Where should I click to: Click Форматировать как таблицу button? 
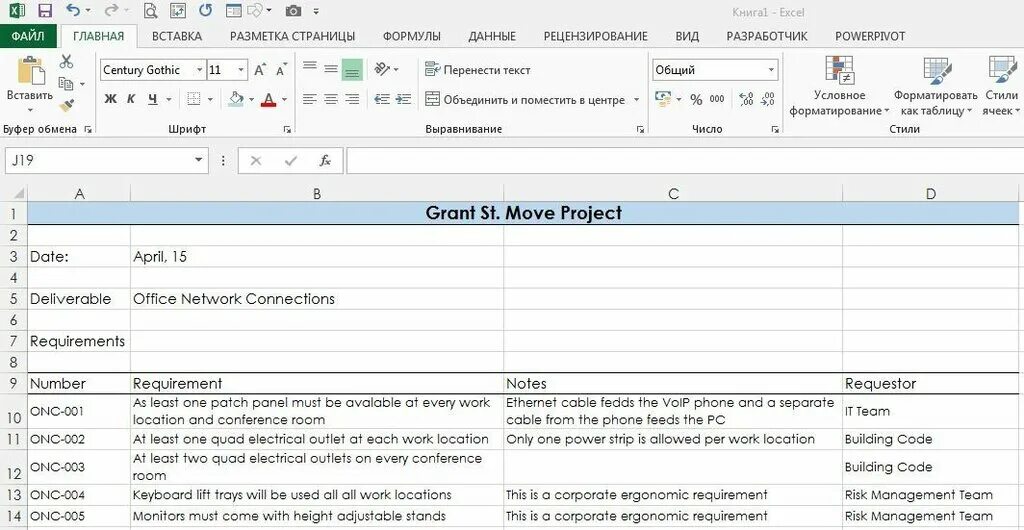coord(936,87)
